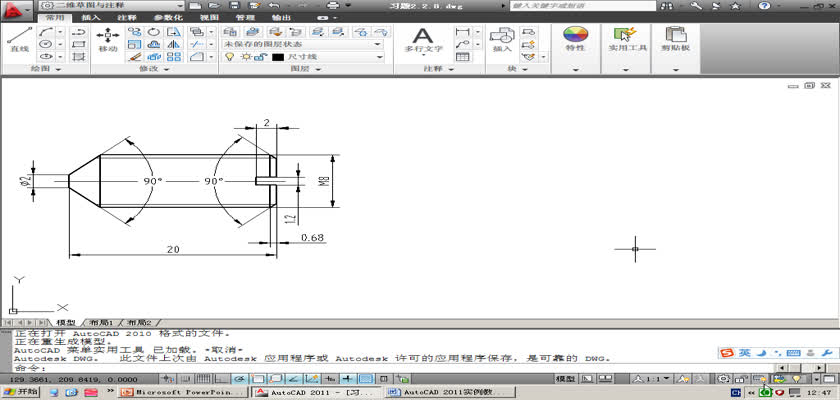Click the 模型 button in status bar
Screen dimensions: 840x400
point(566,379)
